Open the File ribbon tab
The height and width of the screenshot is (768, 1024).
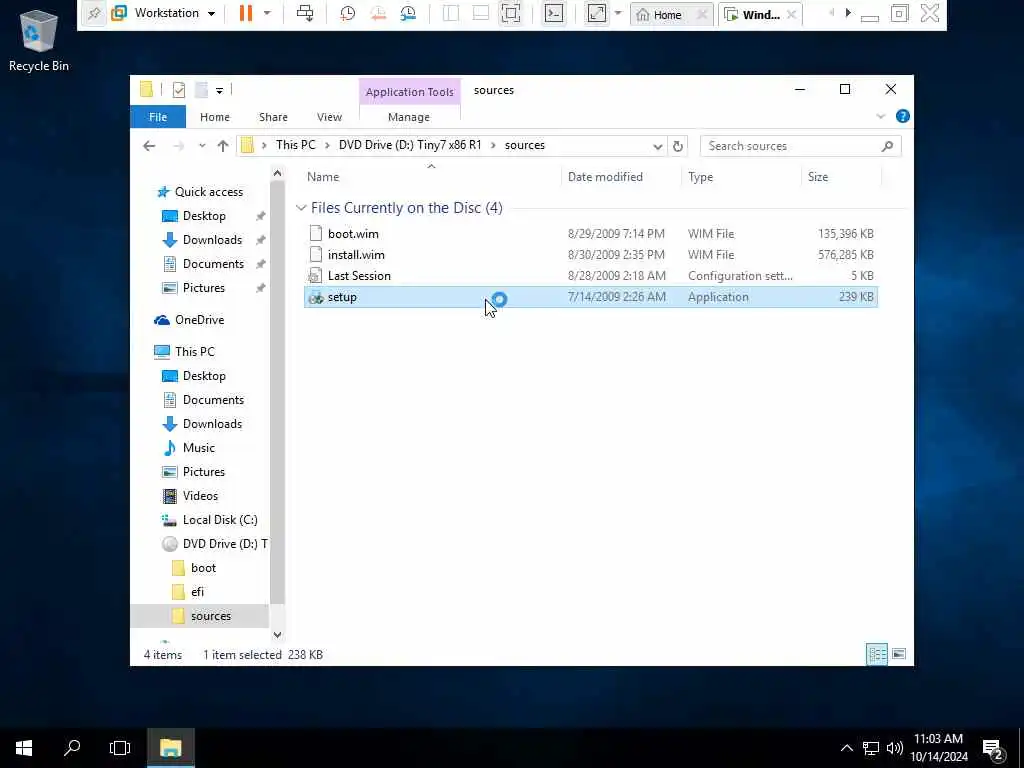pyautogui.click(x=158, y=117)
